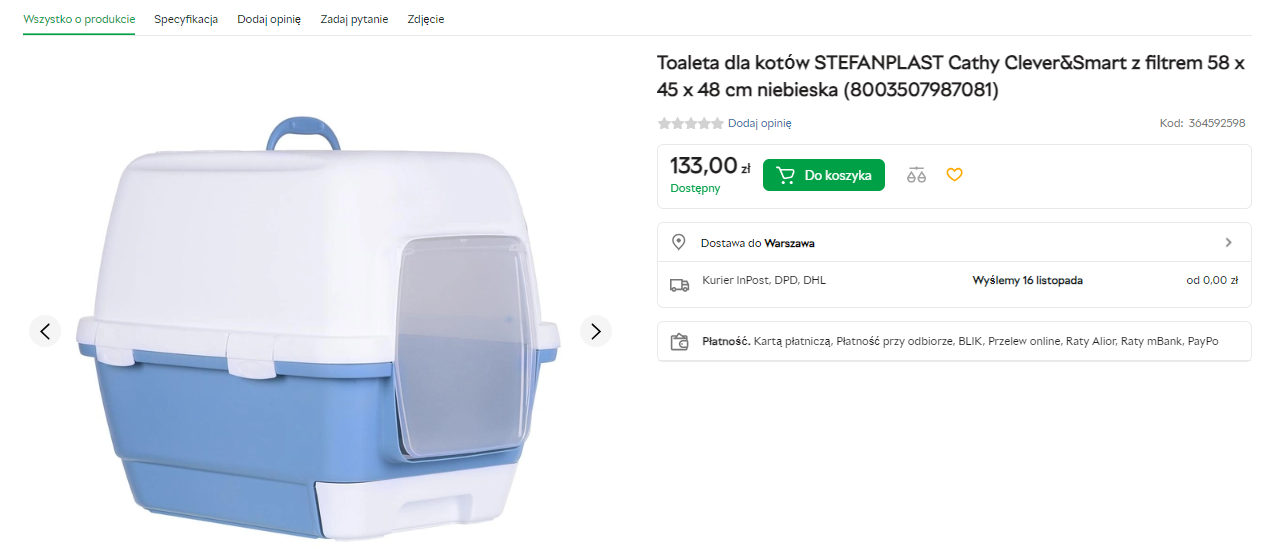Click Dodaj opinię link beside the stars

760,124
